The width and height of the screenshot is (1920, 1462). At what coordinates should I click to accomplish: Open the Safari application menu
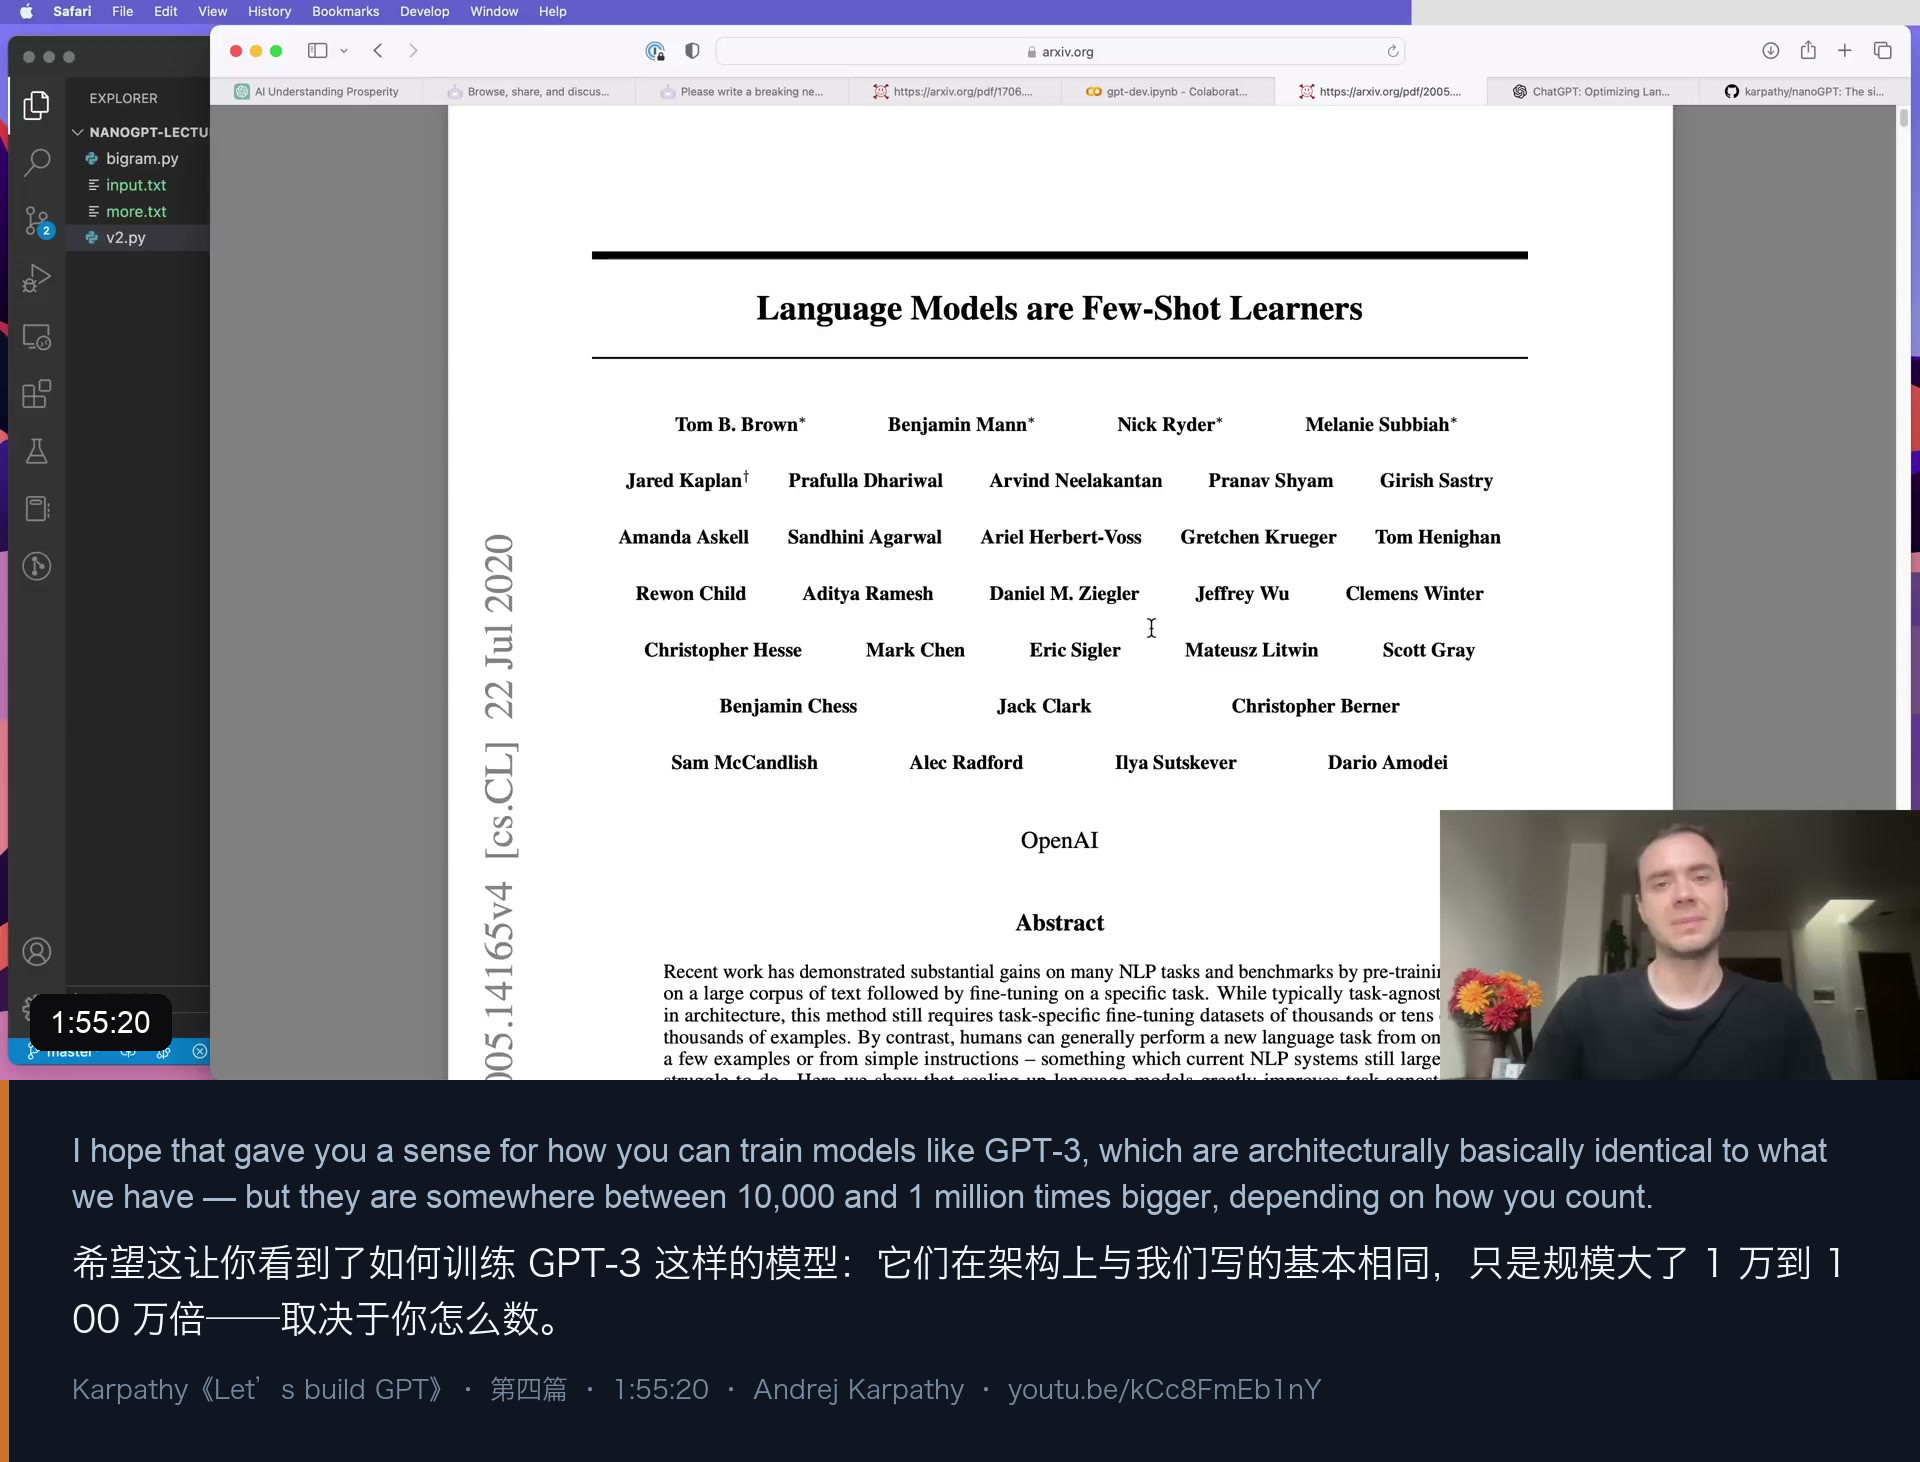[x=72, y=12]
